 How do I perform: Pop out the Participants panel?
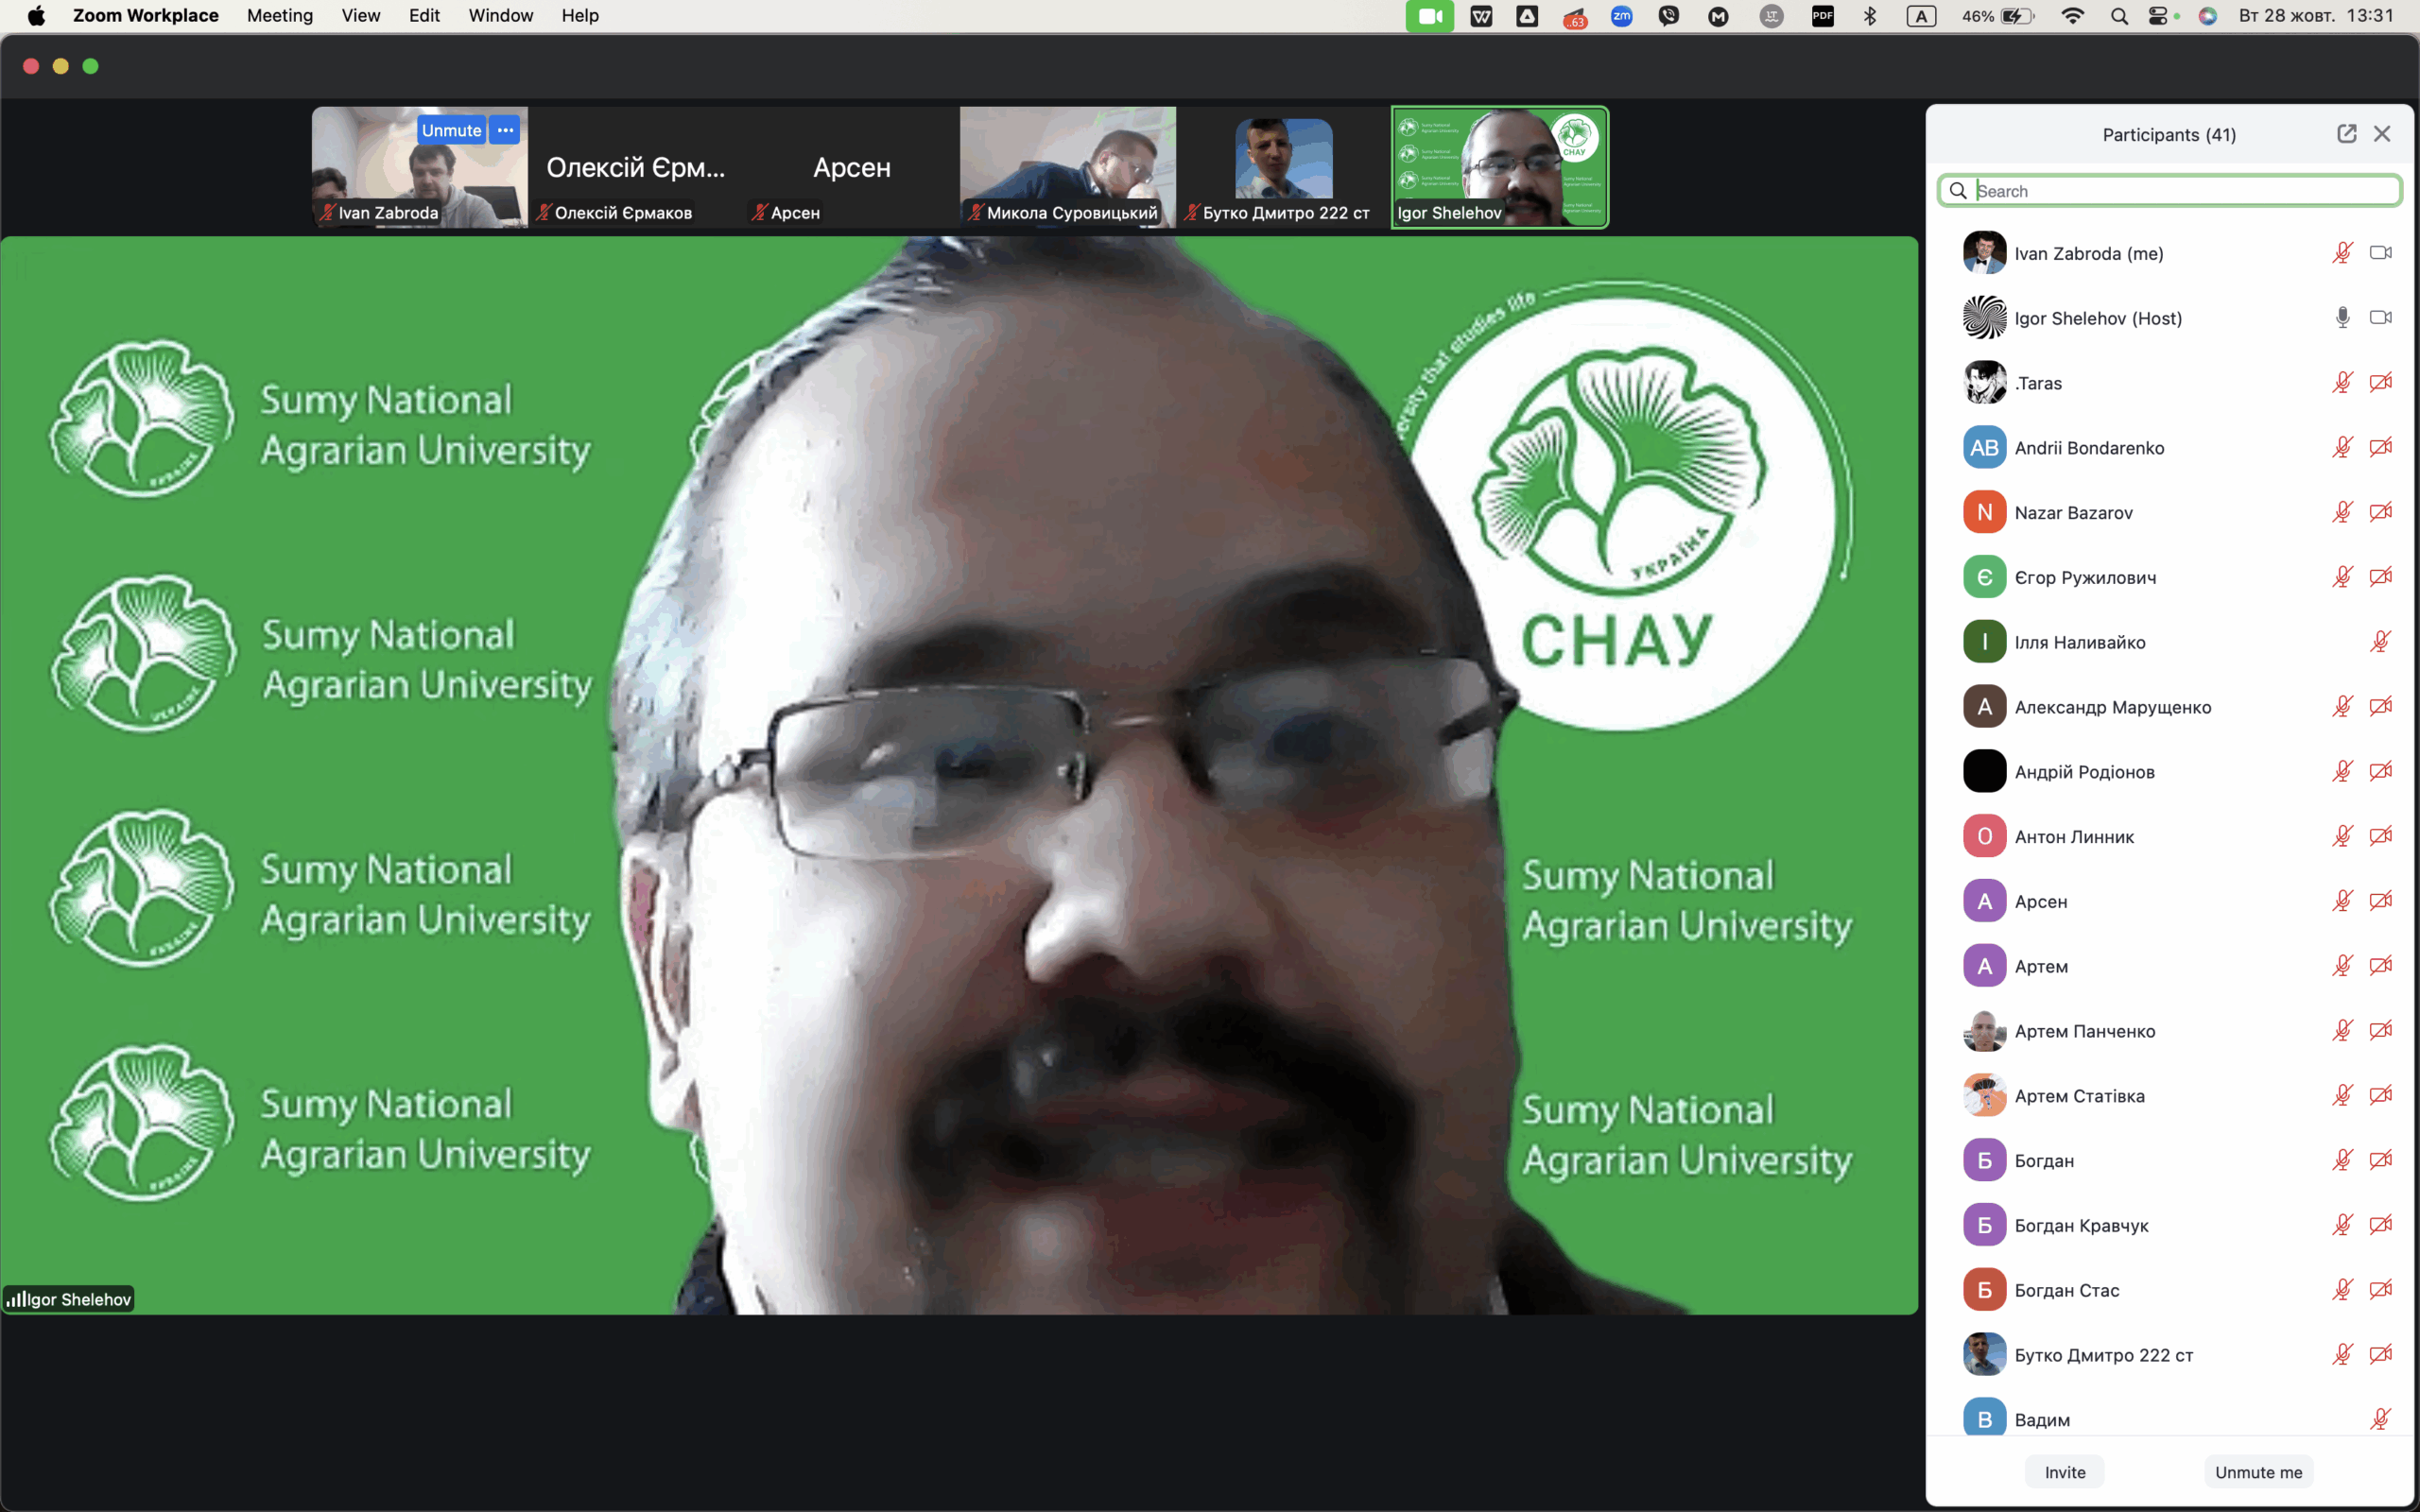tap(2346, 134)
